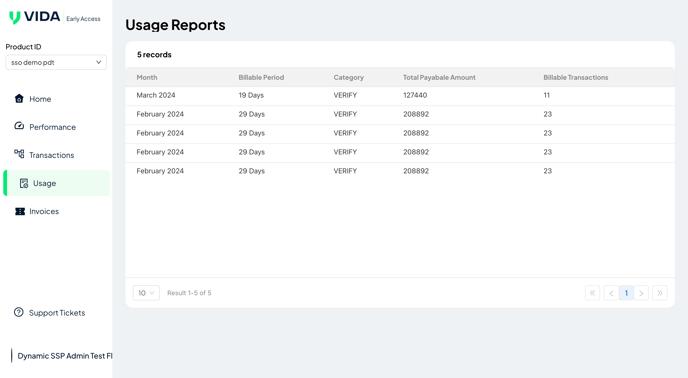Image resolution: width=688 pixels, height=378 pixels.
Task: Click the Early Access label
Action: click(x=83, y=18)
